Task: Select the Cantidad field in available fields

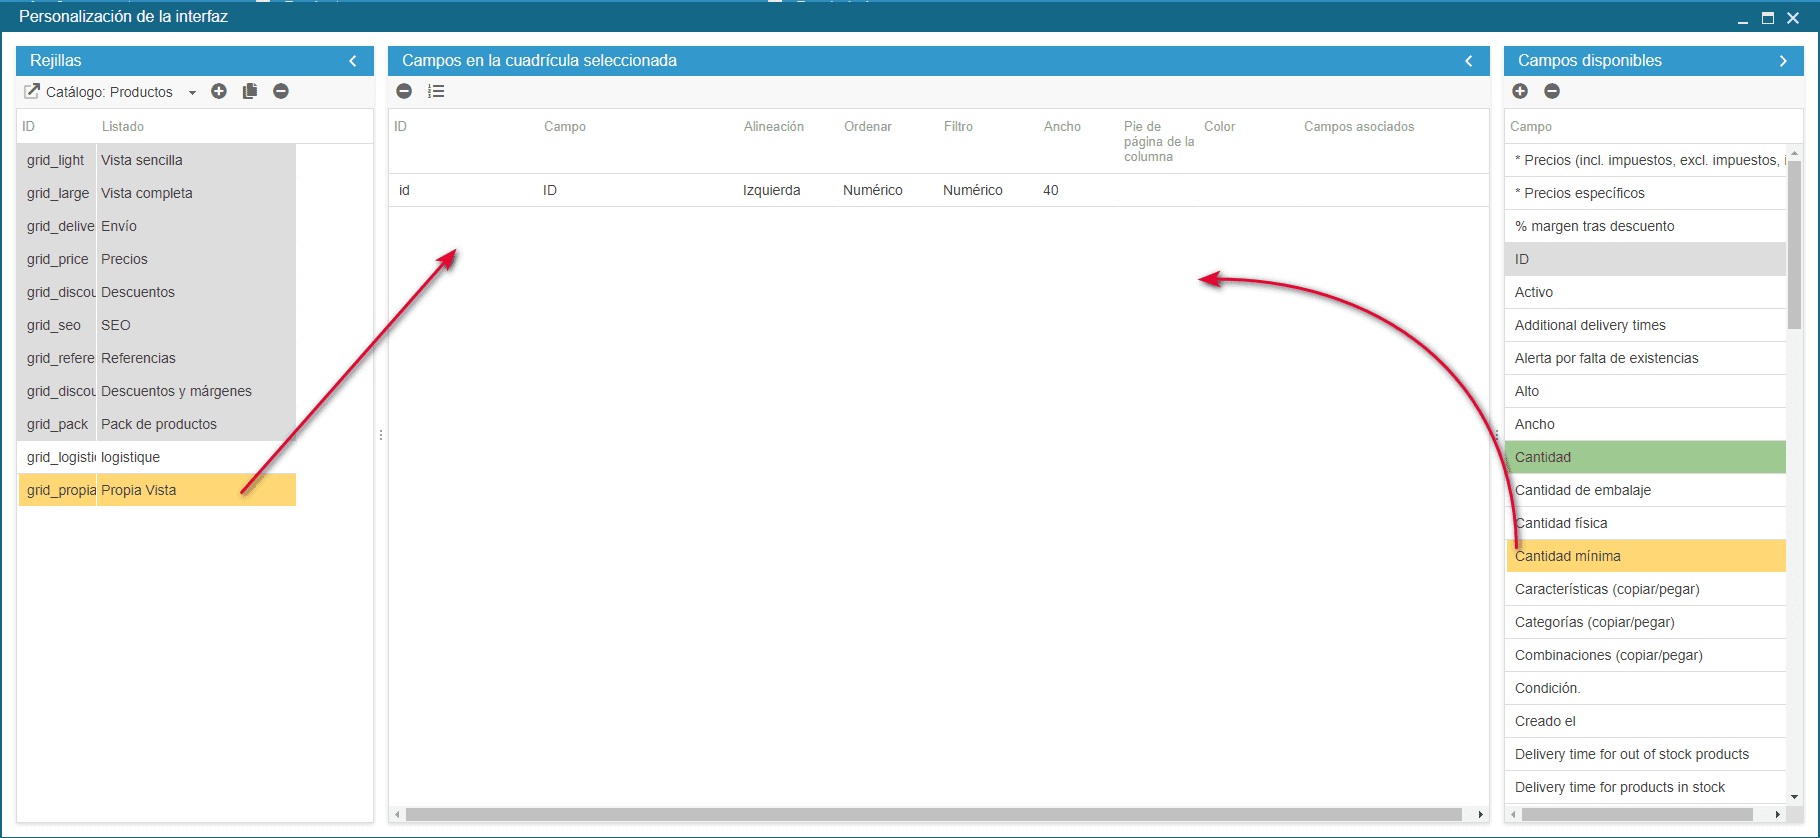Action: point(1645,457)
